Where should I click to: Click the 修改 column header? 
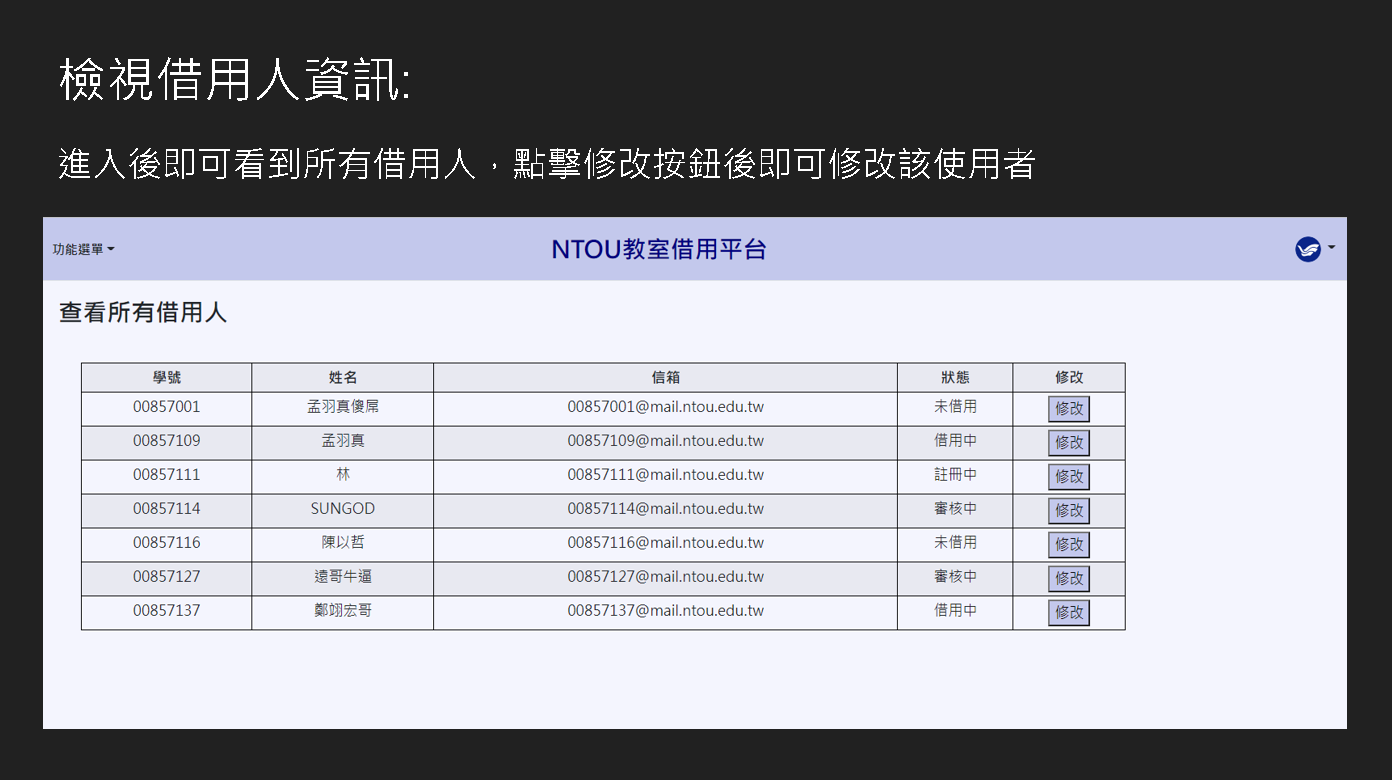coord(1069,377)
